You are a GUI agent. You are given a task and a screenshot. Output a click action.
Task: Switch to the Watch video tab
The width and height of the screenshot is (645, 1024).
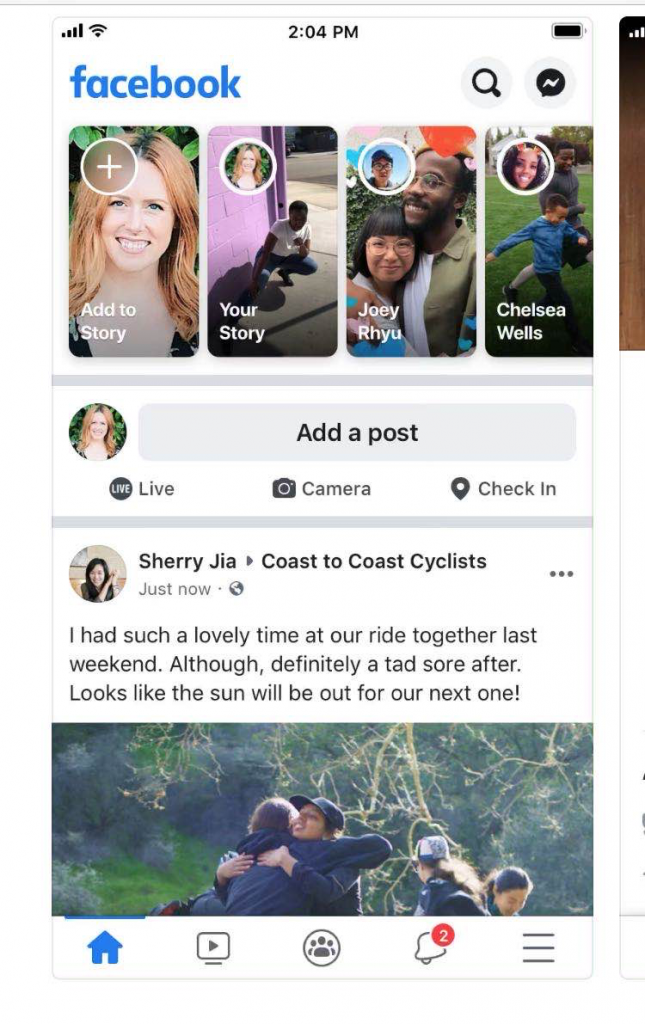213,948
